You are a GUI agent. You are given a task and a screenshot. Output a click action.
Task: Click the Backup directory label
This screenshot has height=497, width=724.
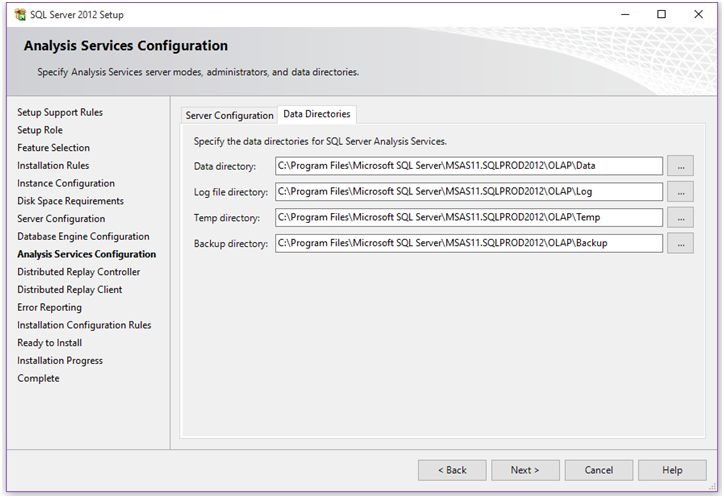coord(230,244)
